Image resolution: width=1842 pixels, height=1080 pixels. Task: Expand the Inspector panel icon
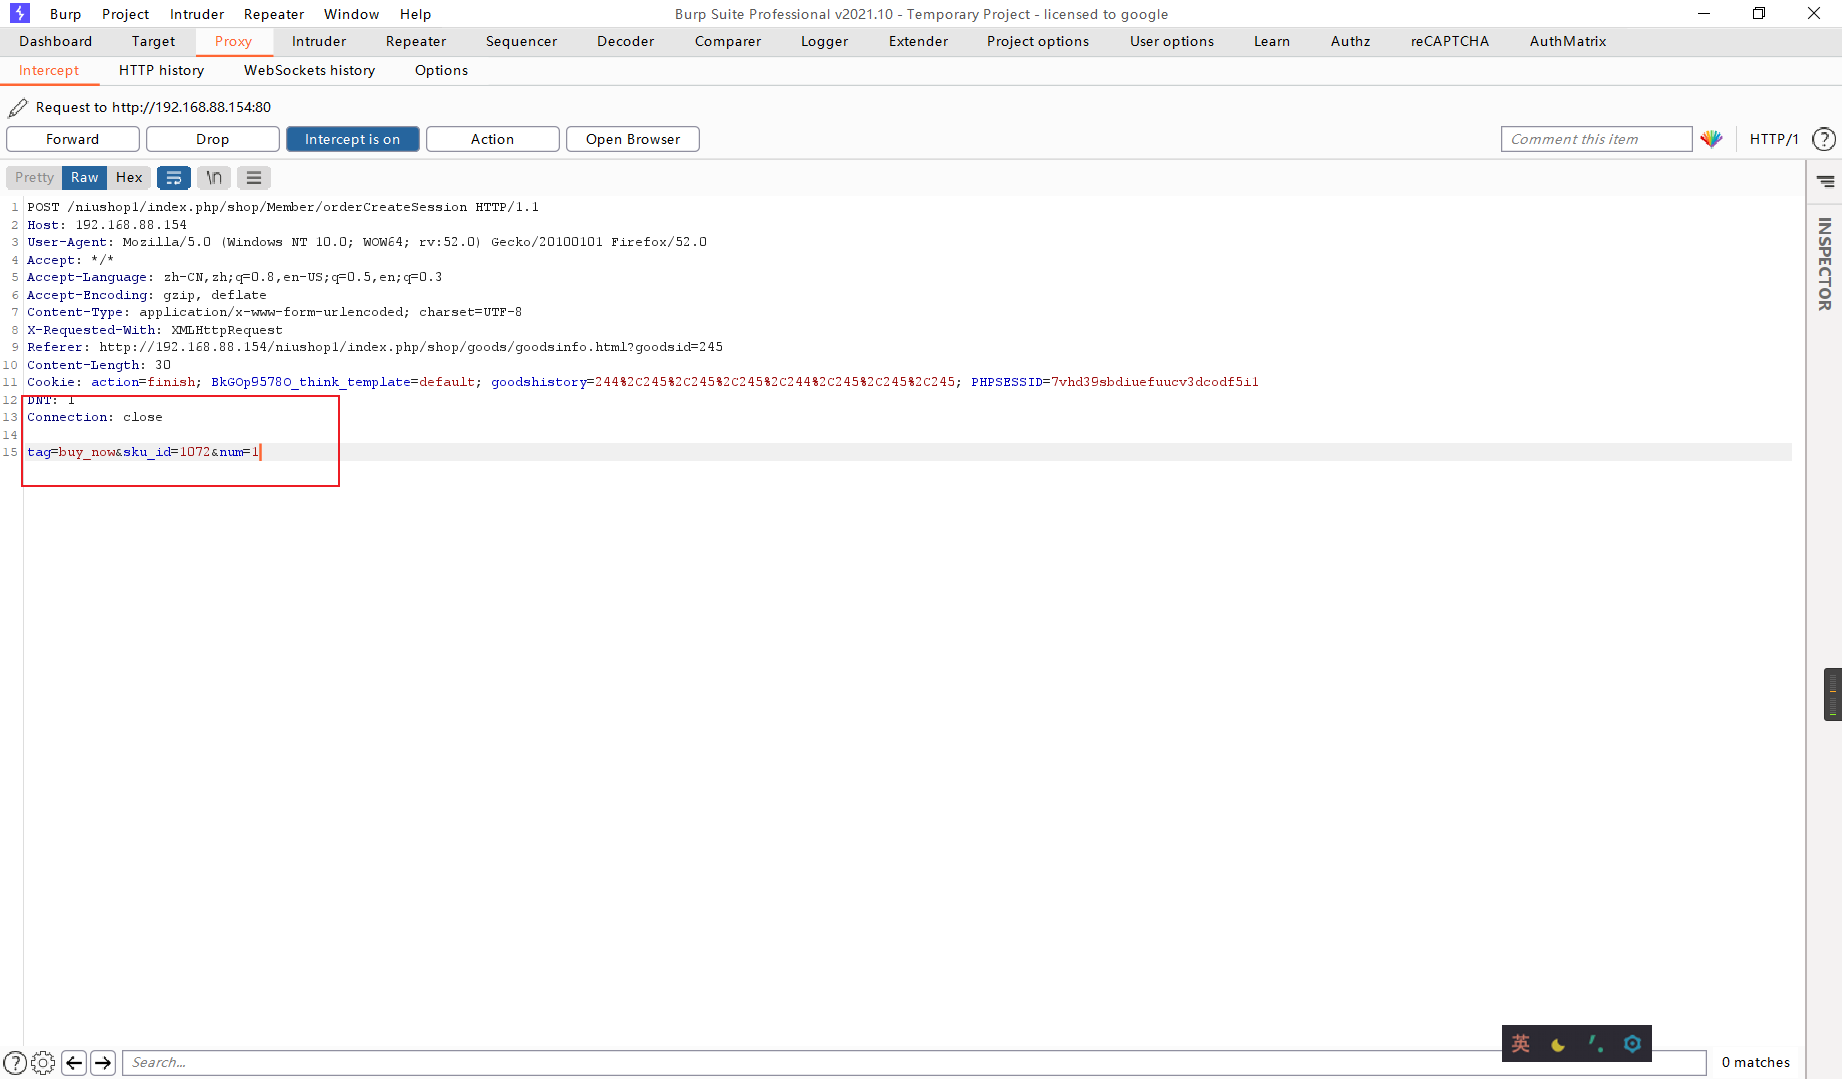click(x=1825, y=182)
